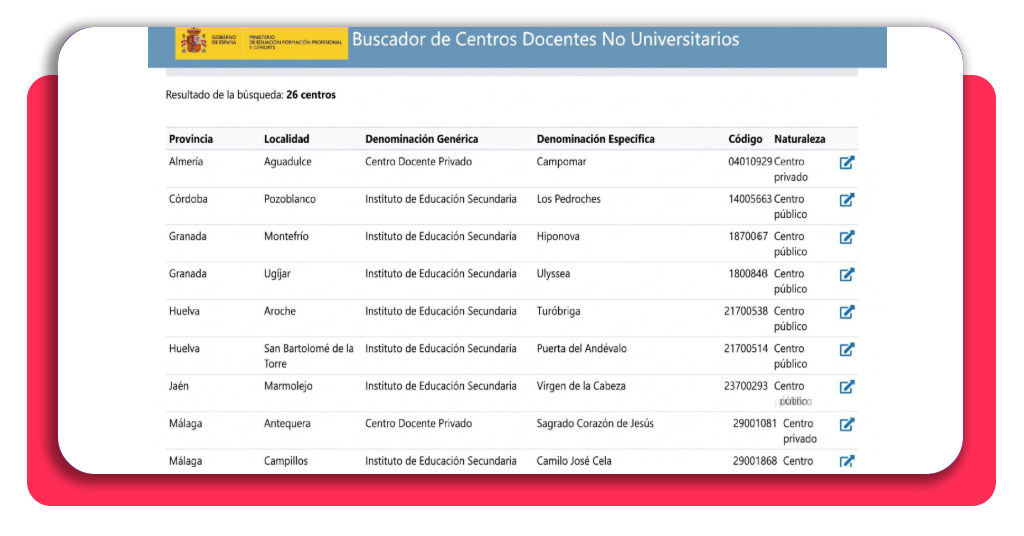
Task: Select the Almería province cell
Action: tap(185, 161)
